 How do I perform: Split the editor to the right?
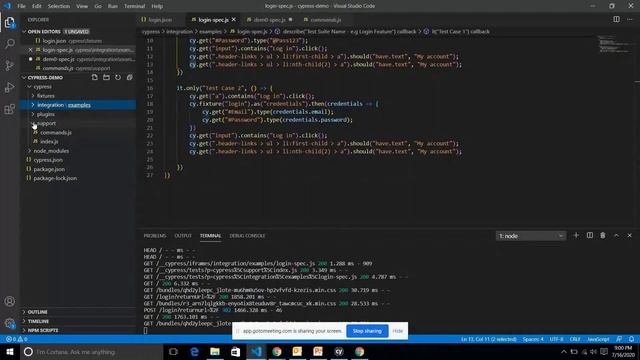pyautogui.click(x=616, y=19)
